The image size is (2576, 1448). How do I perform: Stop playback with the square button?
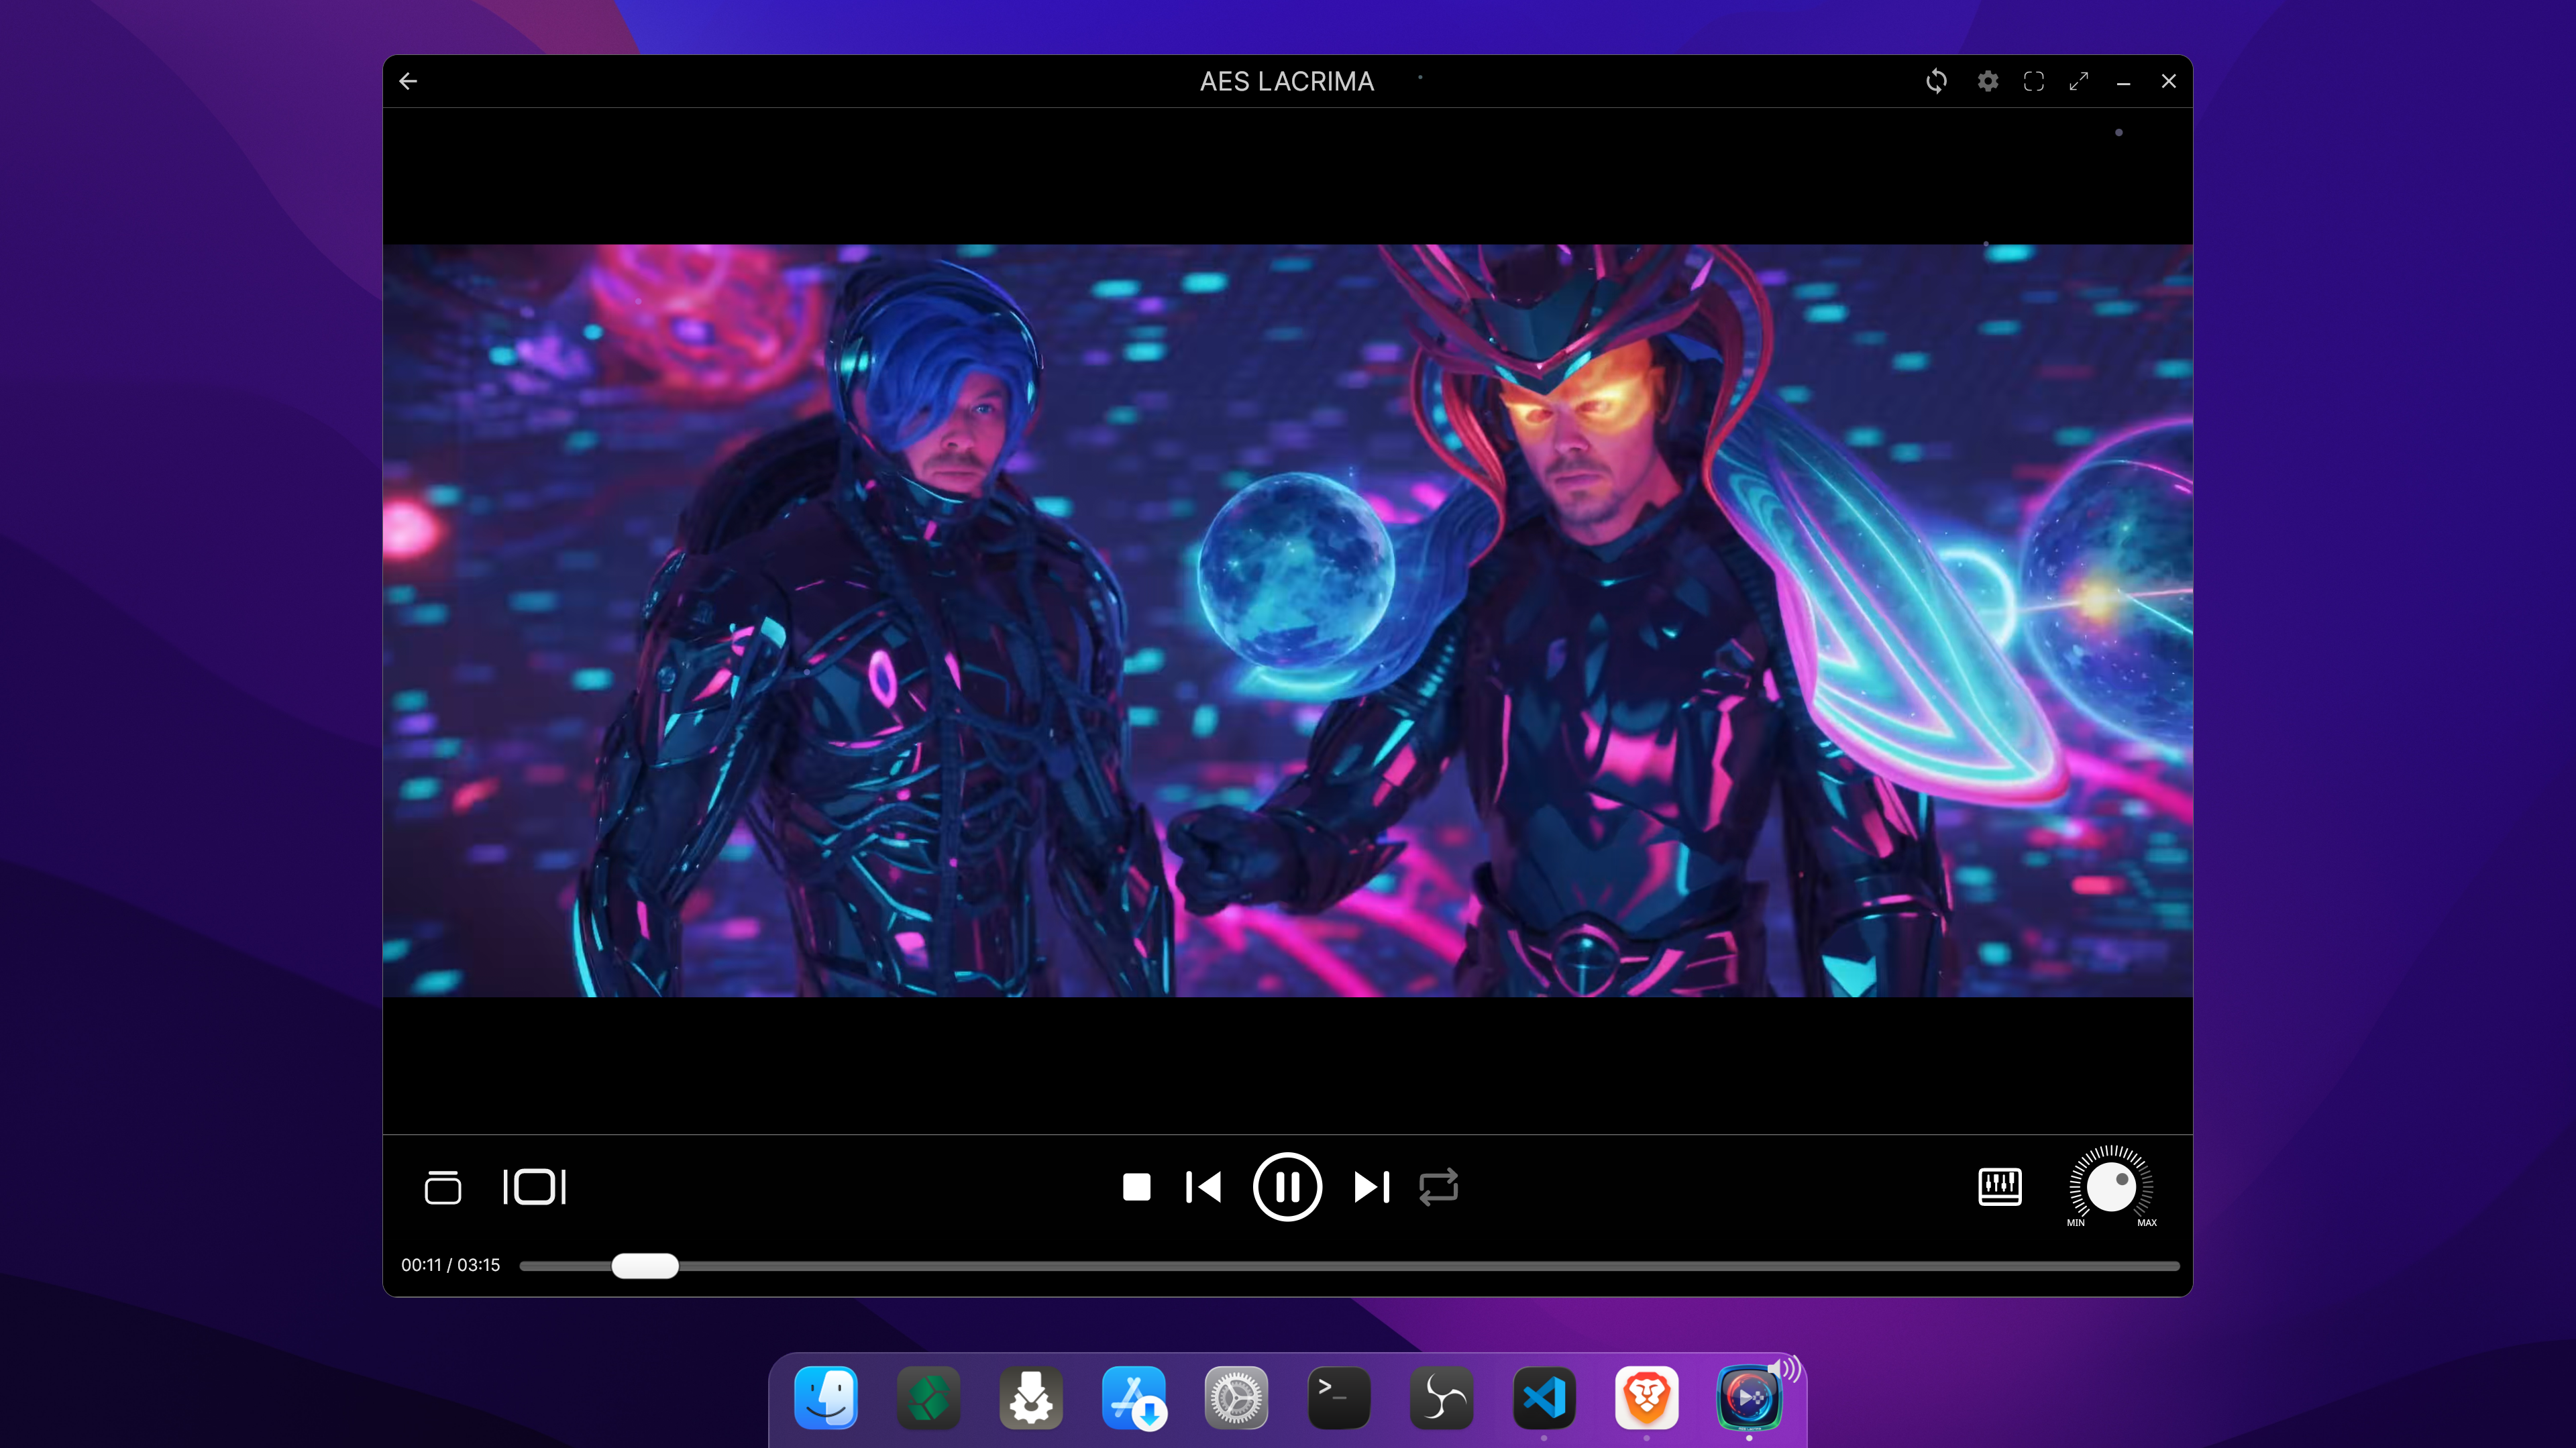(x=1136, y=1187)
